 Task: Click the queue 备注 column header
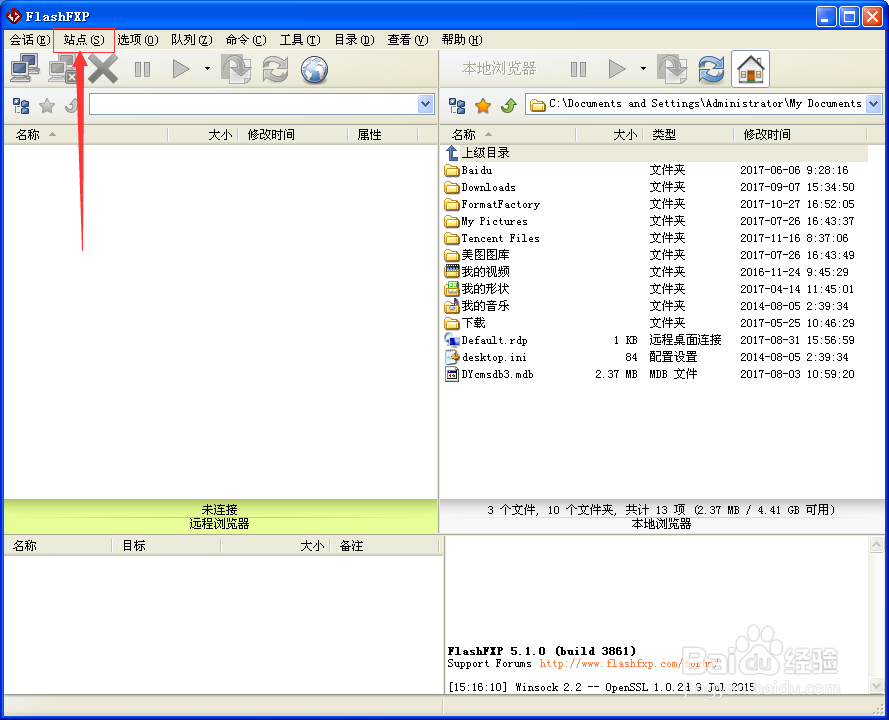tap(384, 546)
